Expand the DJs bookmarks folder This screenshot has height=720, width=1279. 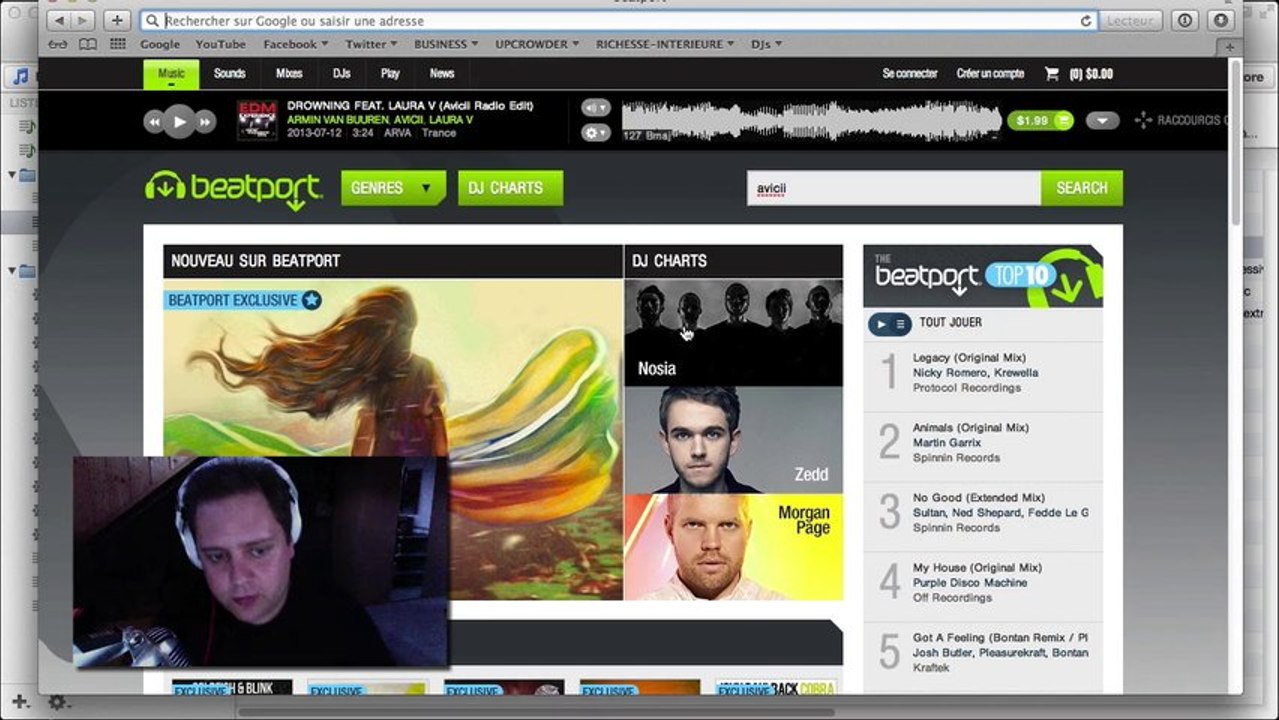[x=765, y=44]
